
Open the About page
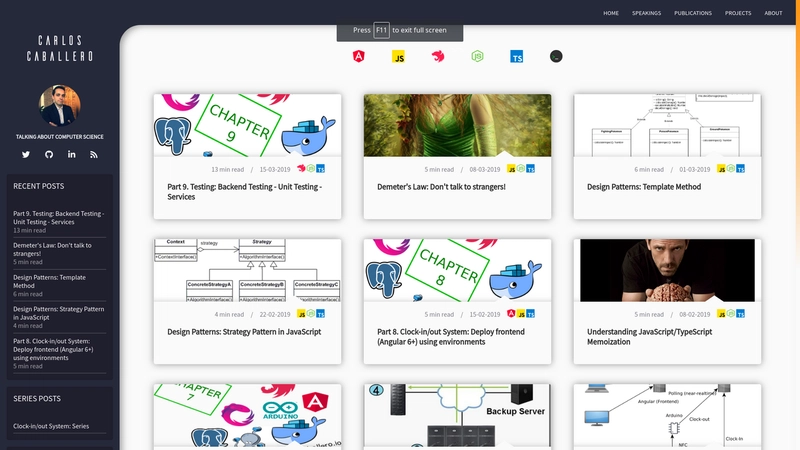773,13
